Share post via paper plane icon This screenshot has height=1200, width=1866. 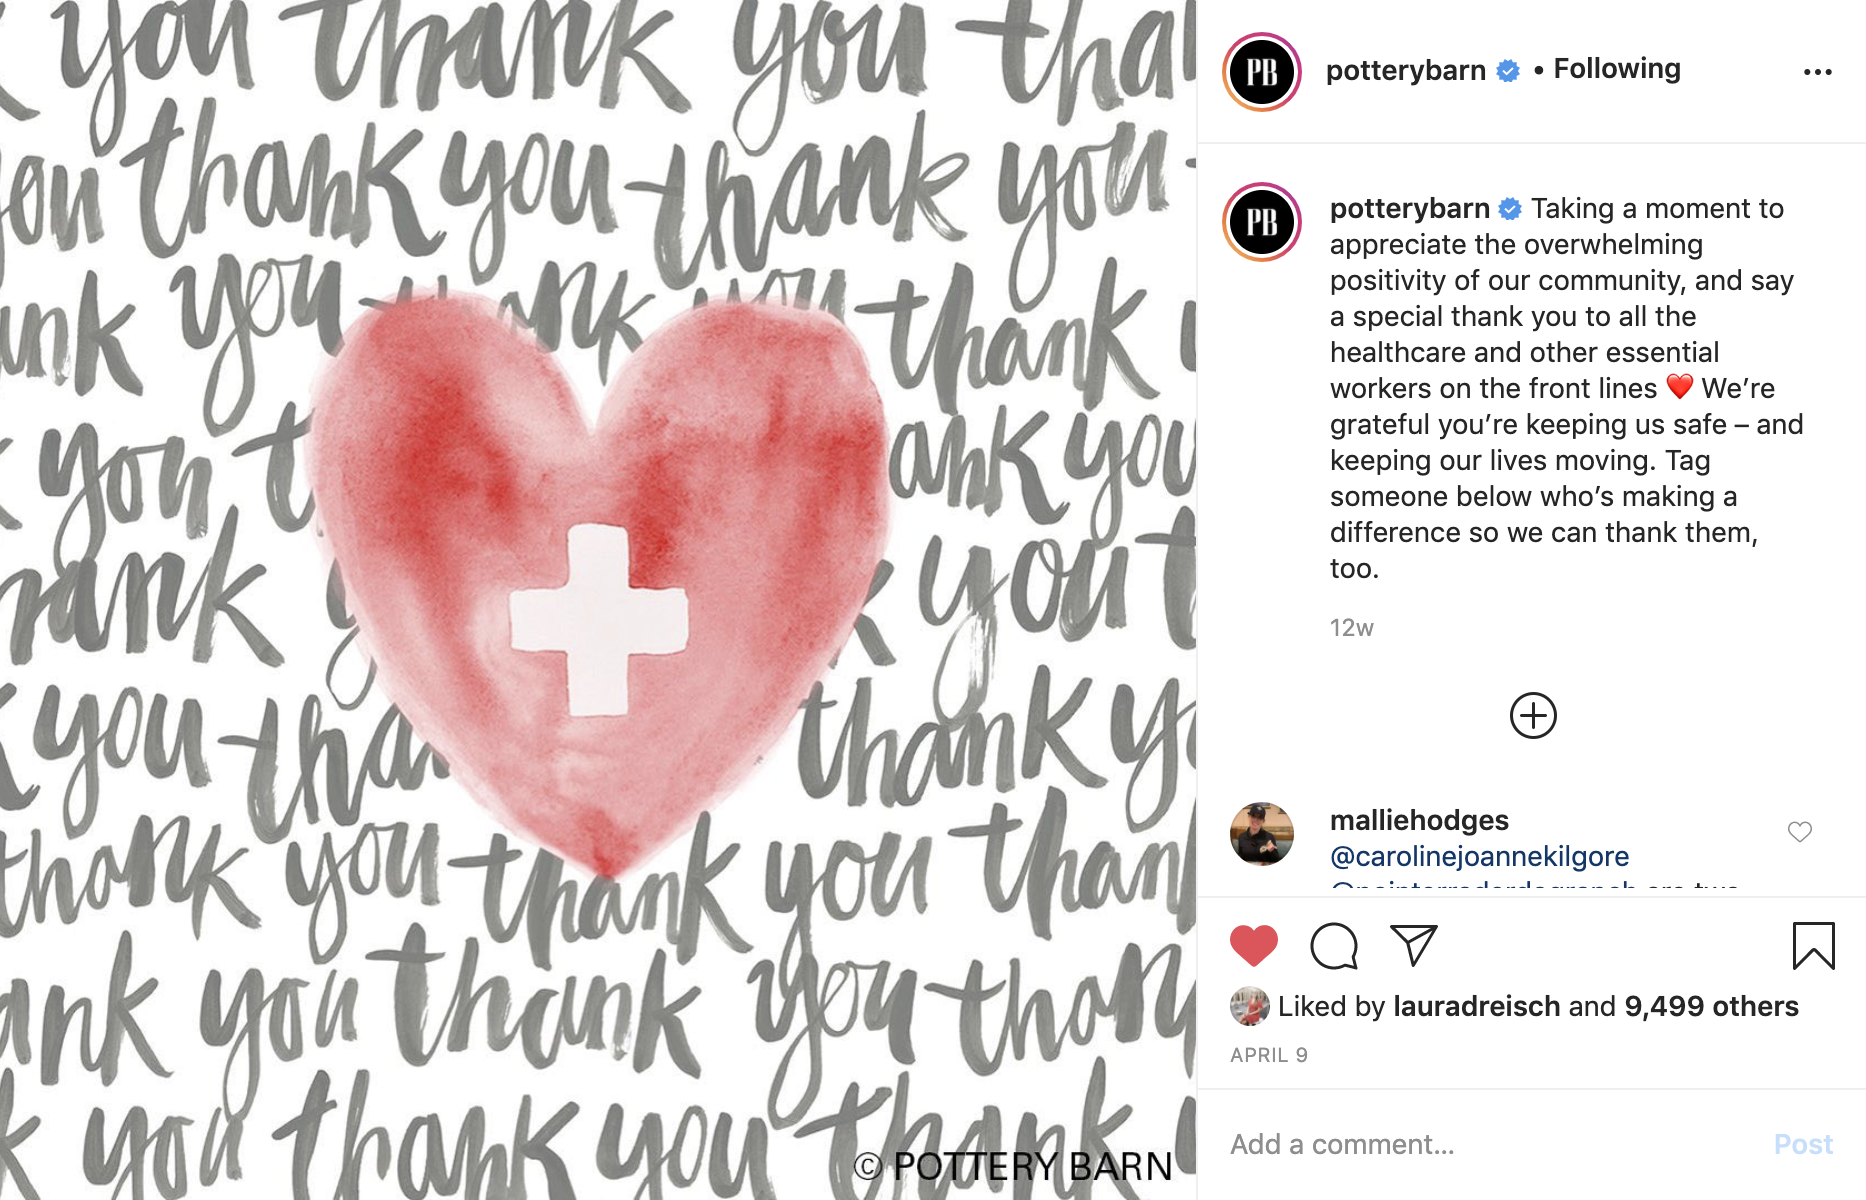coord(1414,945)
